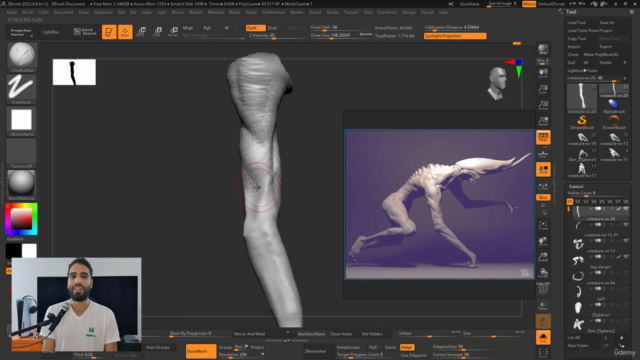Toggle Zadd mode
640x360 pixels.
256,28
